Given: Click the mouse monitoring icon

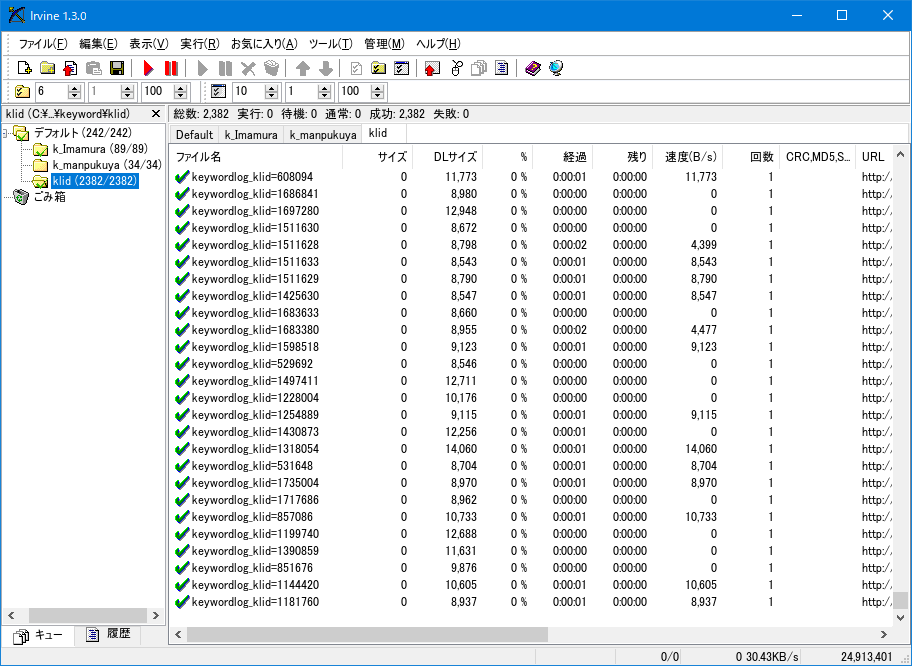Looking at the screenshot, I should (x=456, y=69).
